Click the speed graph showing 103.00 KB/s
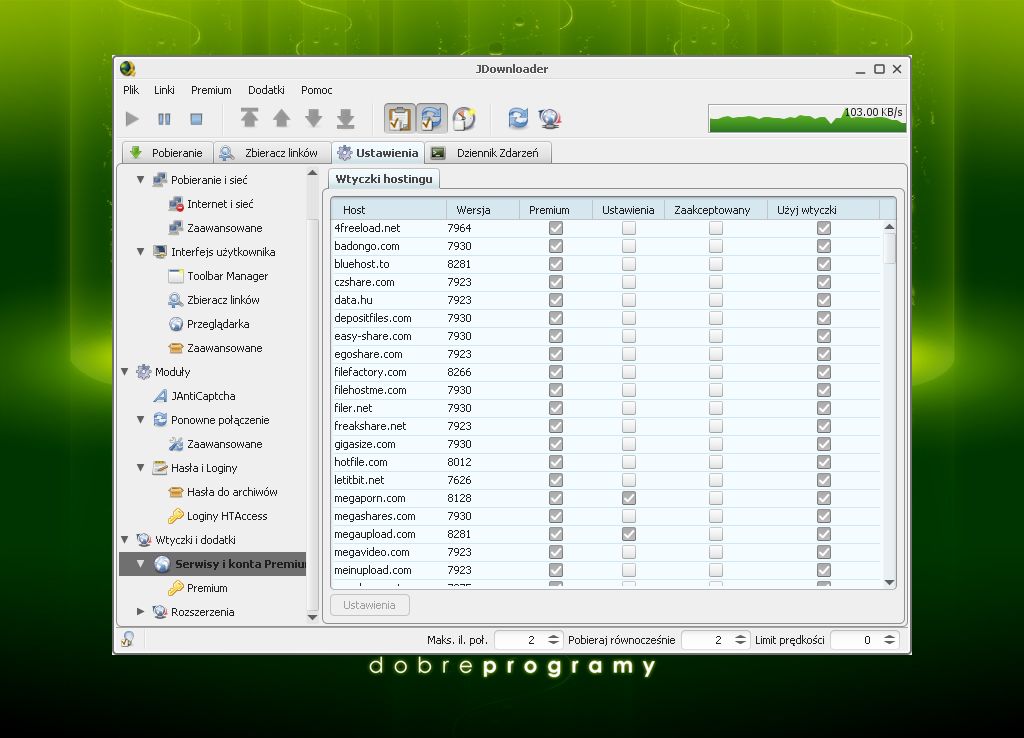This screenshot has width=1024, height=738. [807, 118]
